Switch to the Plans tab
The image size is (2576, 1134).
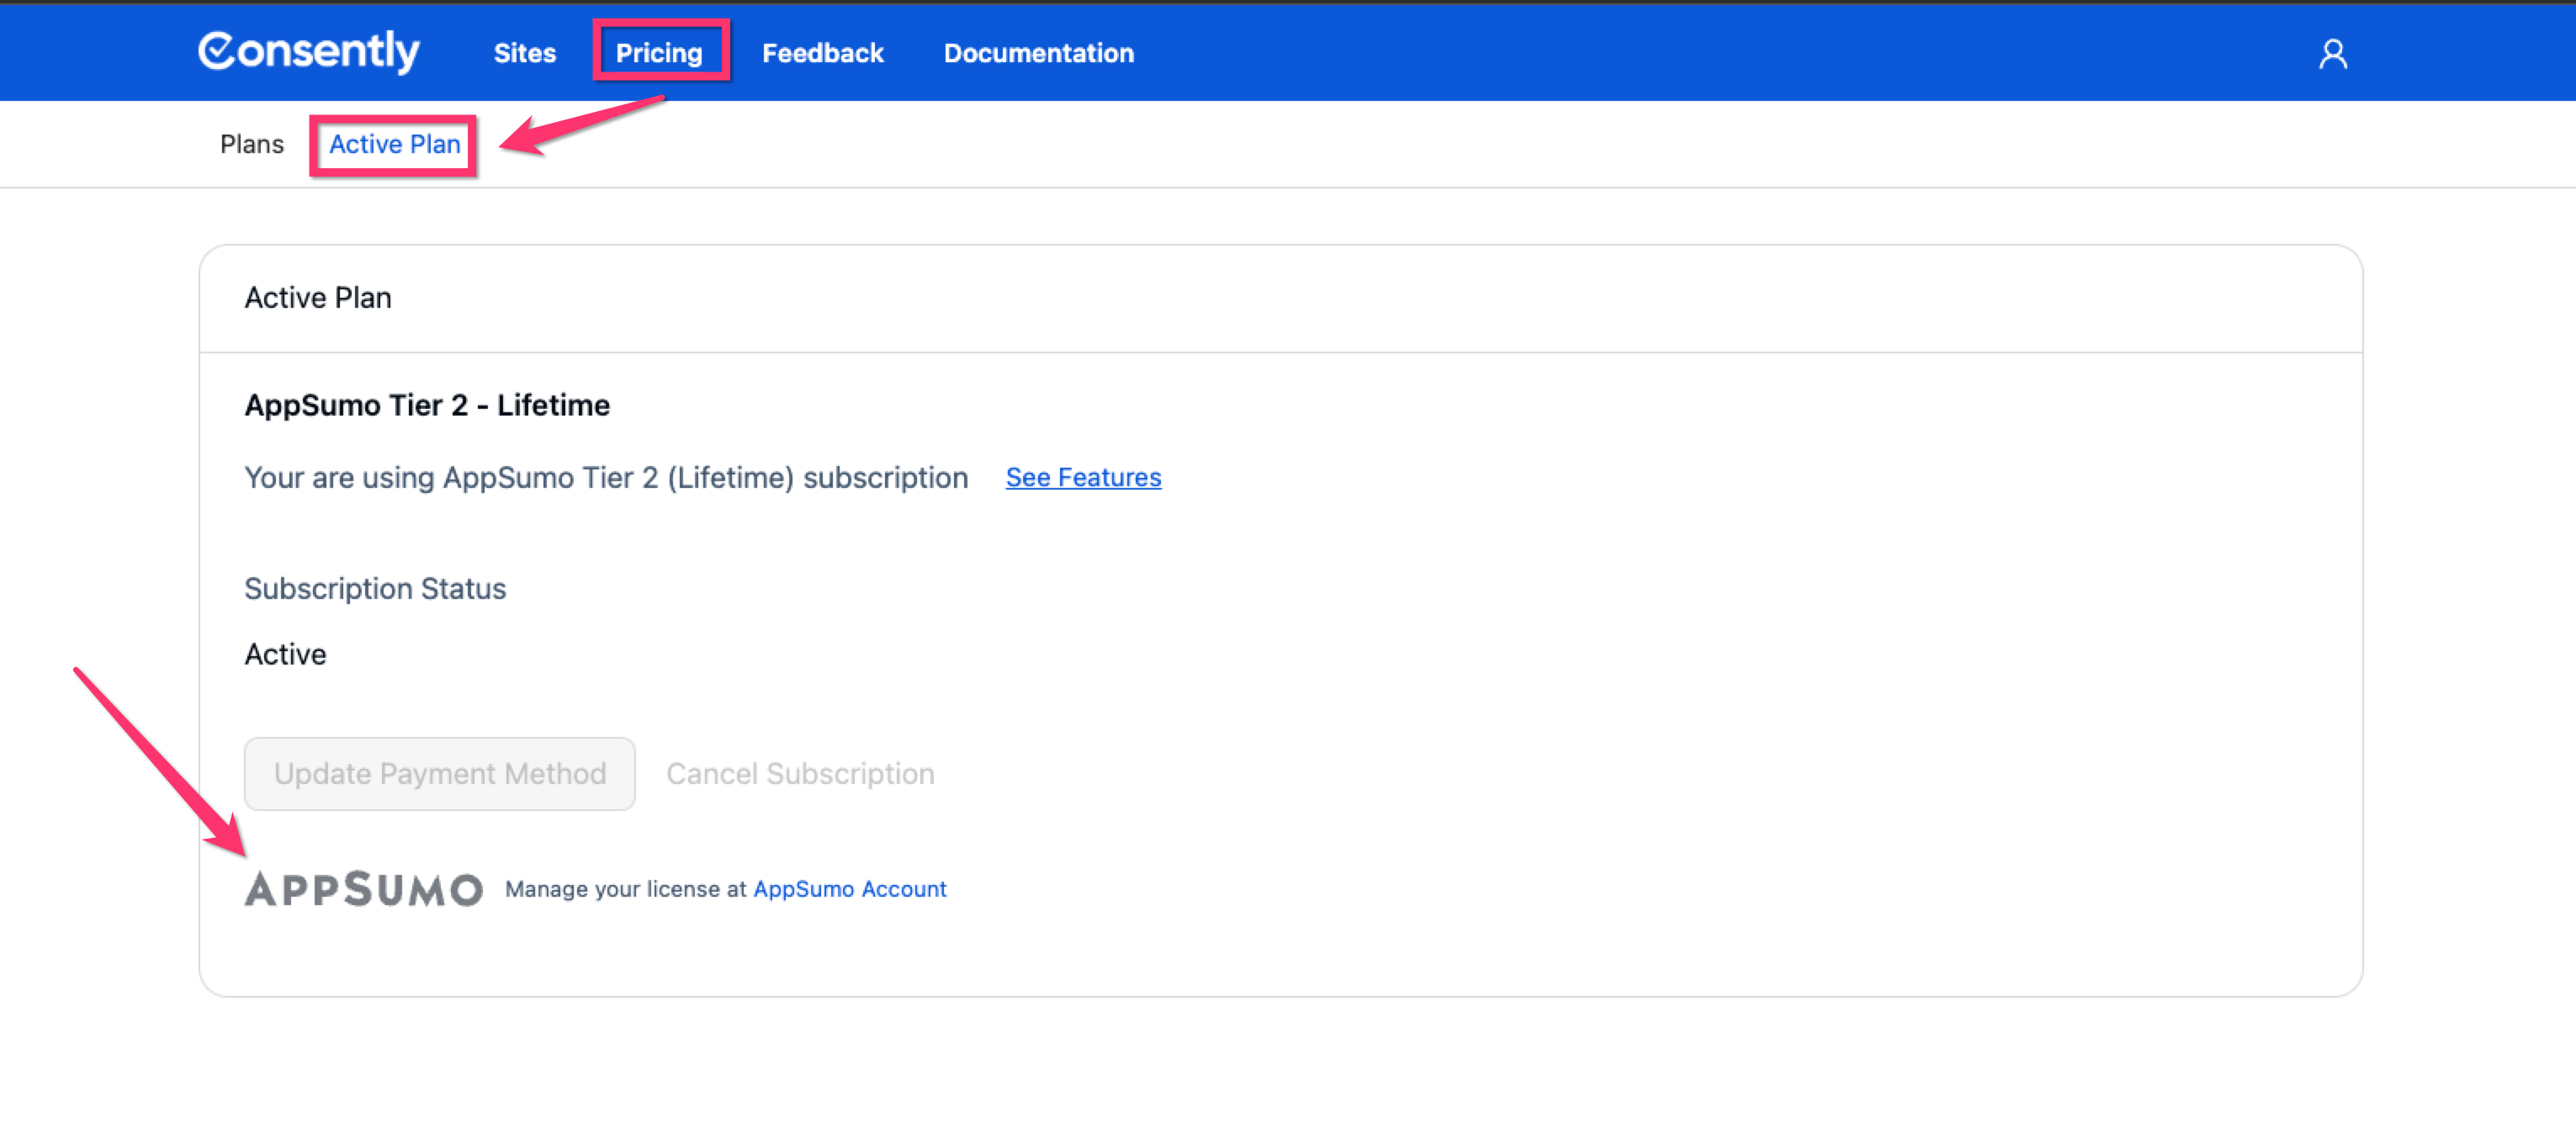251,145
